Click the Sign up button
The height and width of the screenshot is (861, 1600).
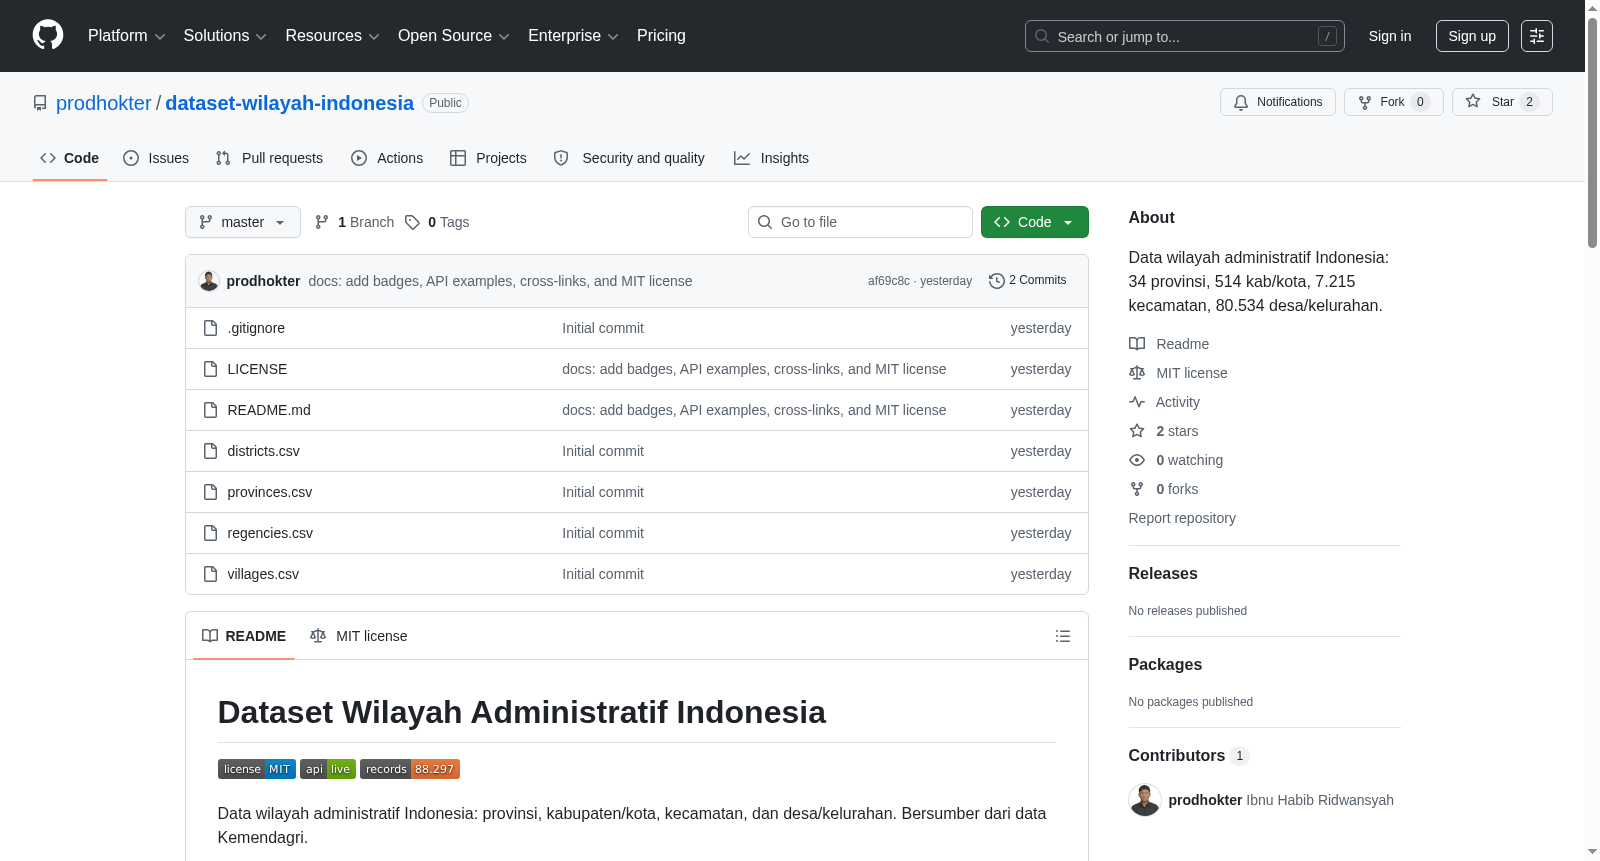point(1472,36)
